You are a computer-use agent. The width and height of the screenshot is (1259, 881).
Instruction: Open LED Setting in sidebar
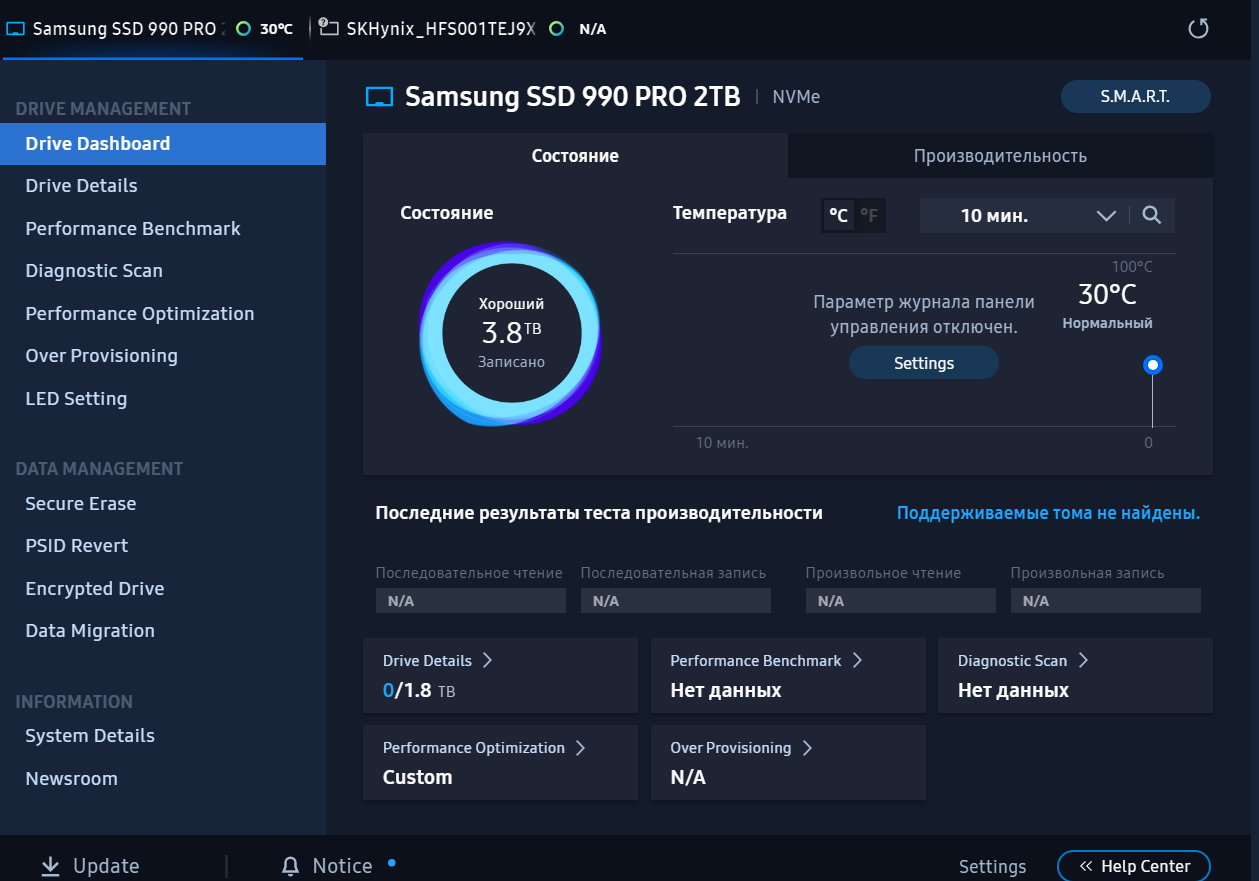[x=163, y=399]
